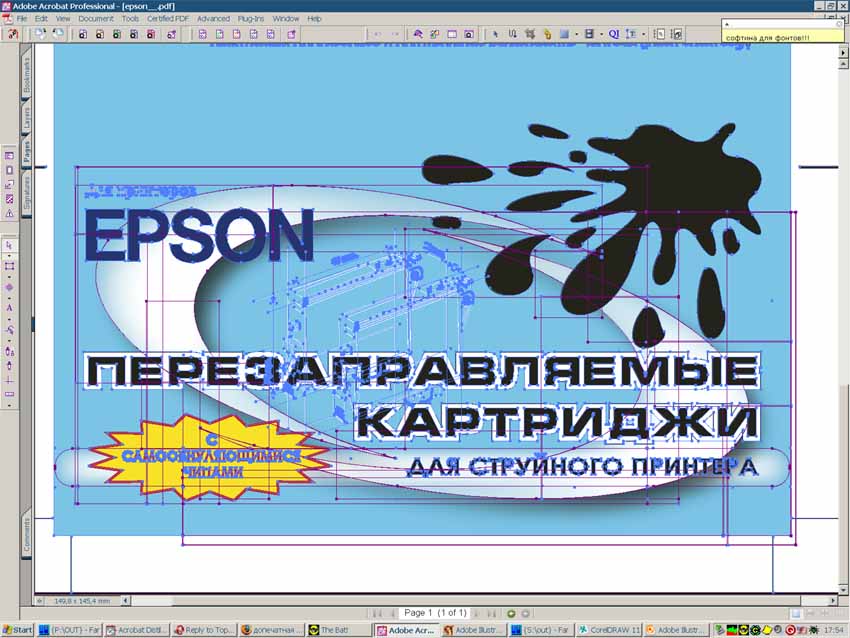Open the Plug-Ins menu
Image resolution: width=850 pixels, height=638 pixels.
pyautogui.click(x=251, y=18)
